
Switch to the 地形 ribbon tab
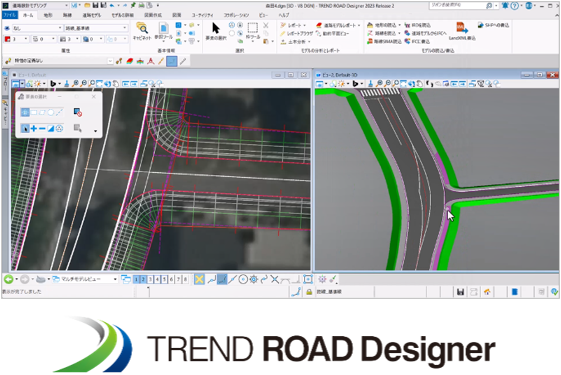tap(48, 15)
